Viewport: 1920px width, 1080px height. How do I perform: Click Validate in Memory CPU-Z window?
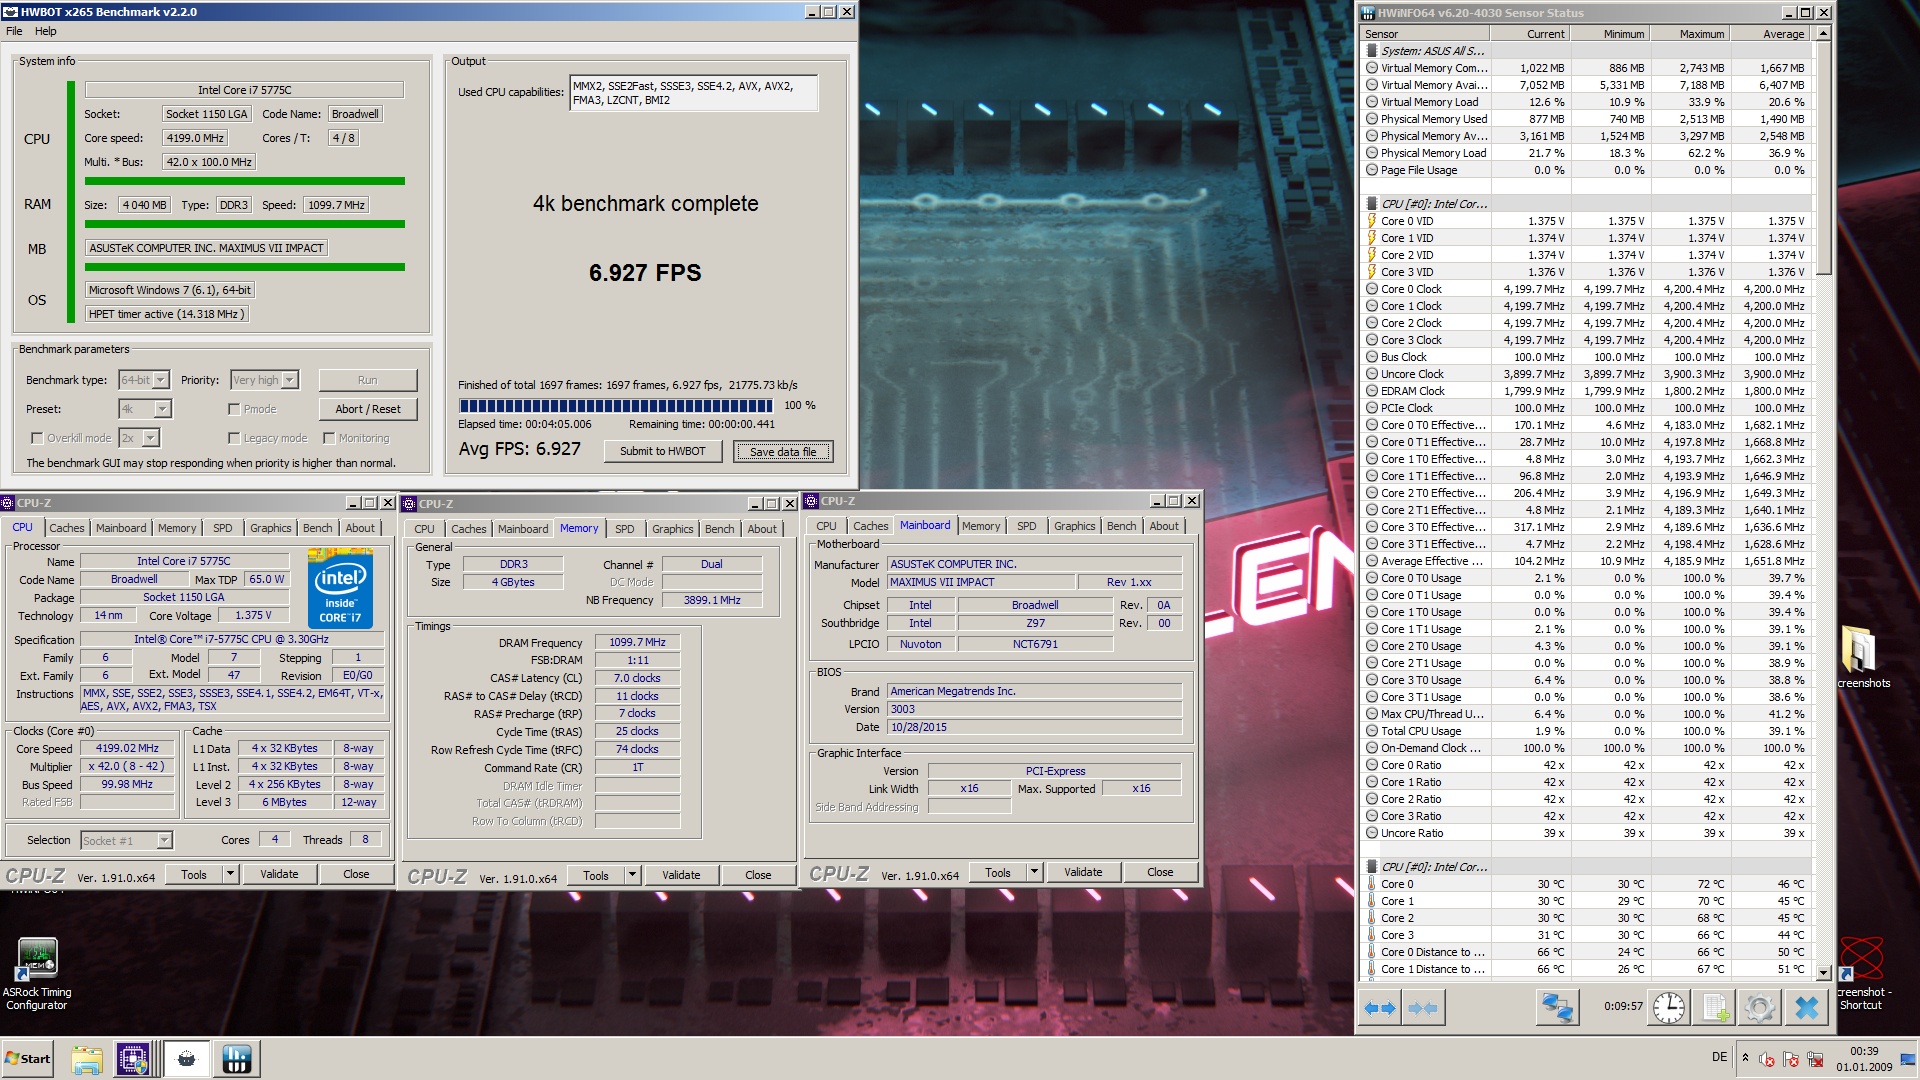(x=681, y=875)
